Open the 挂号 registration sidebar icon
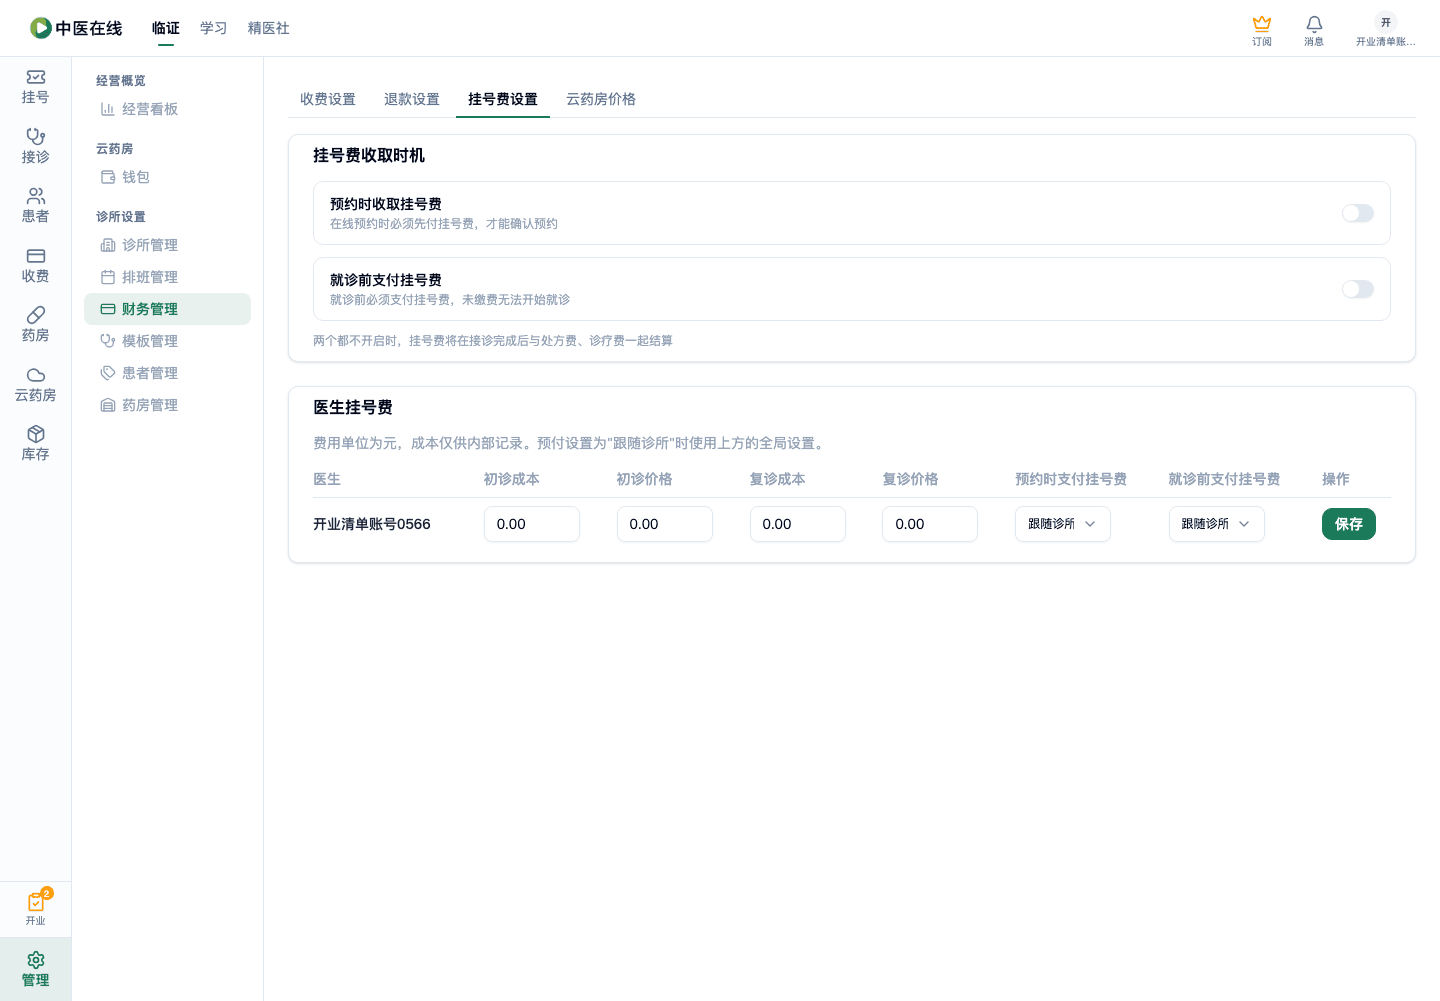Image resolution: width=1440 pixels, height=1001 pixels. tap(35, 87)
